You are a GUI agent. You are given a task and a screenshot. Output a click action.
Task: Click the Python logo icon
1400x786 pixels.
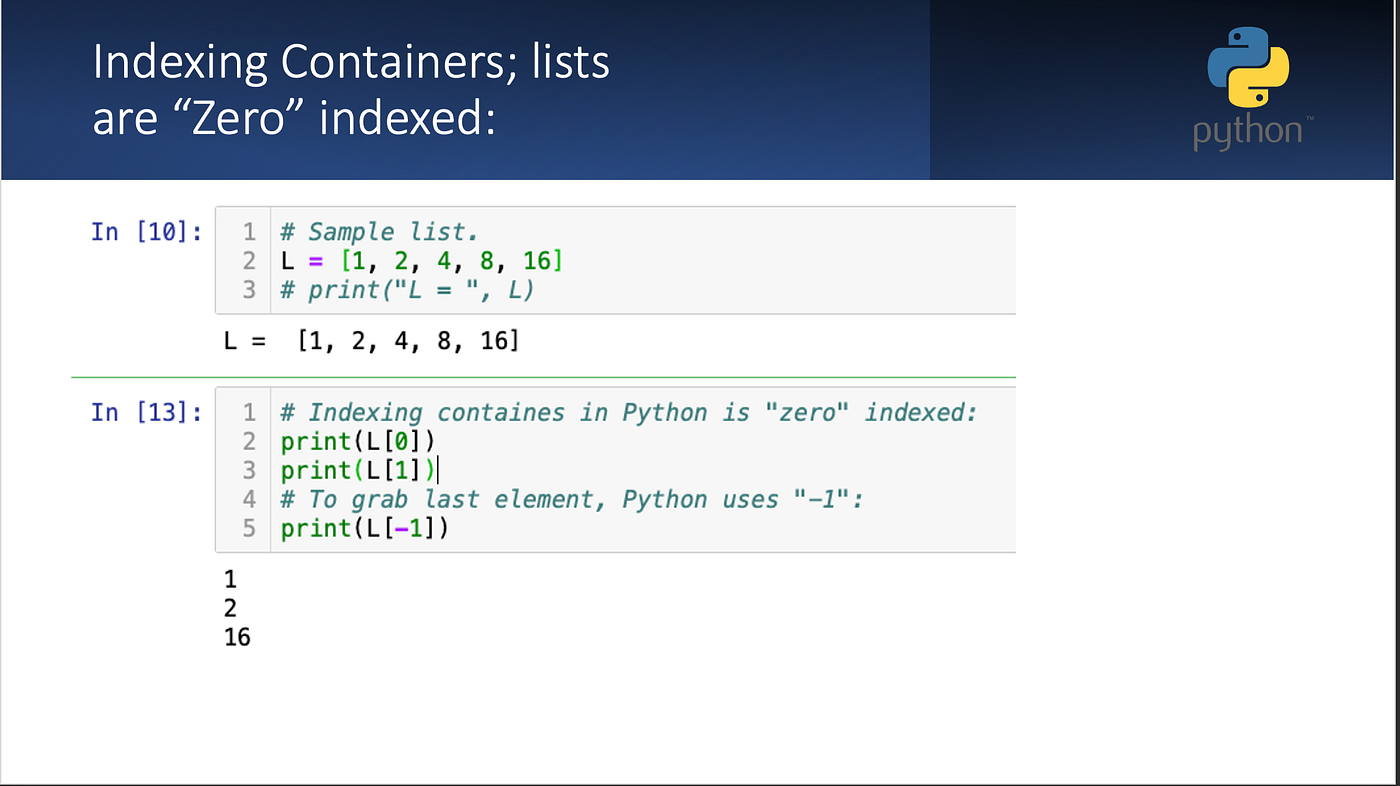pyautogui.click(x=1248, y=66)
